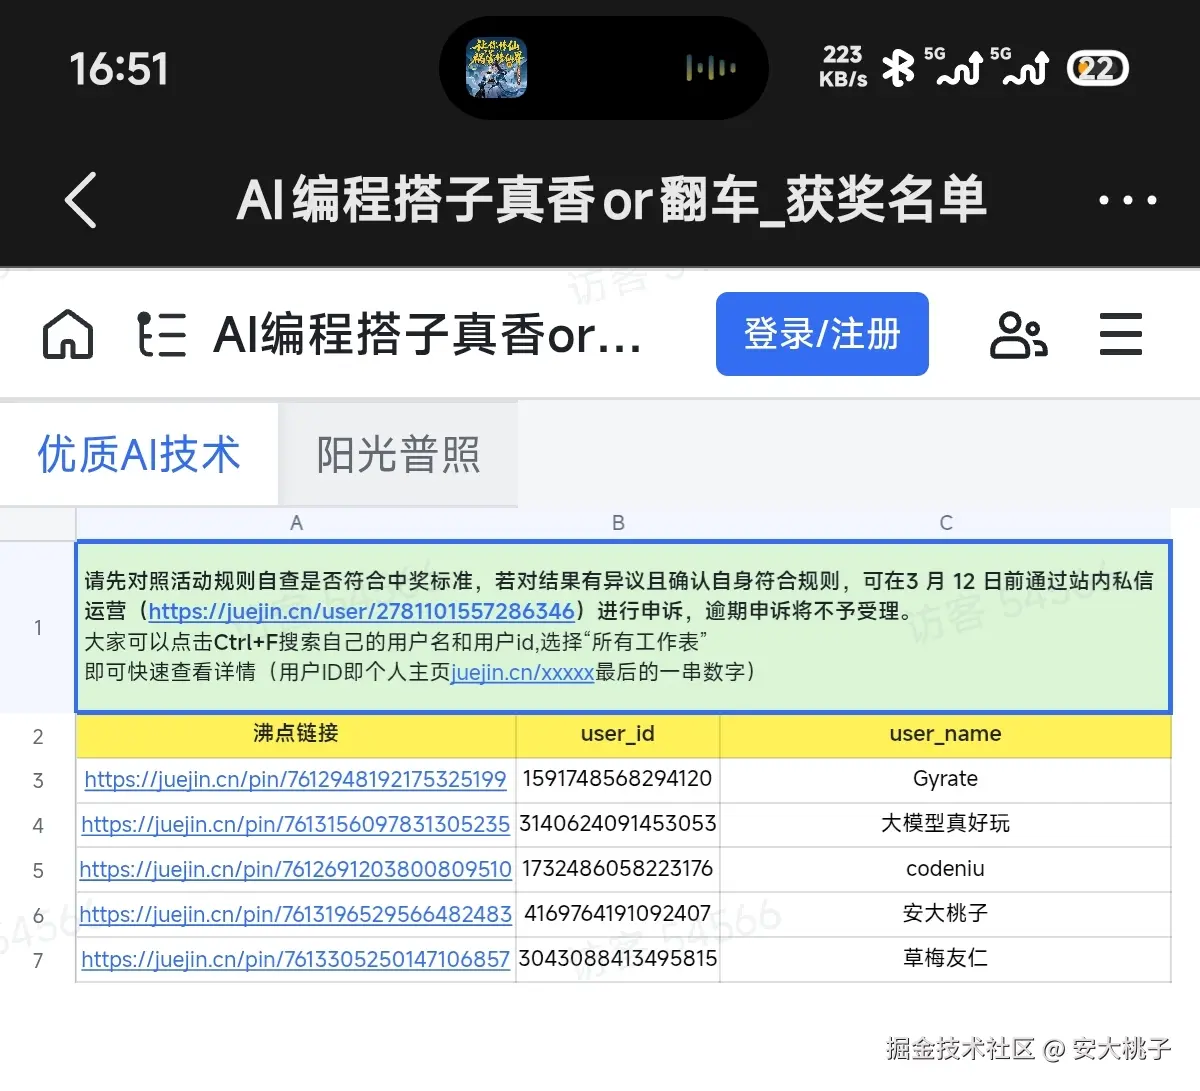This screenshot has width=1200, height=1091.
Task: Select the 沸点链接 header cell
Action: coord(295,734)
